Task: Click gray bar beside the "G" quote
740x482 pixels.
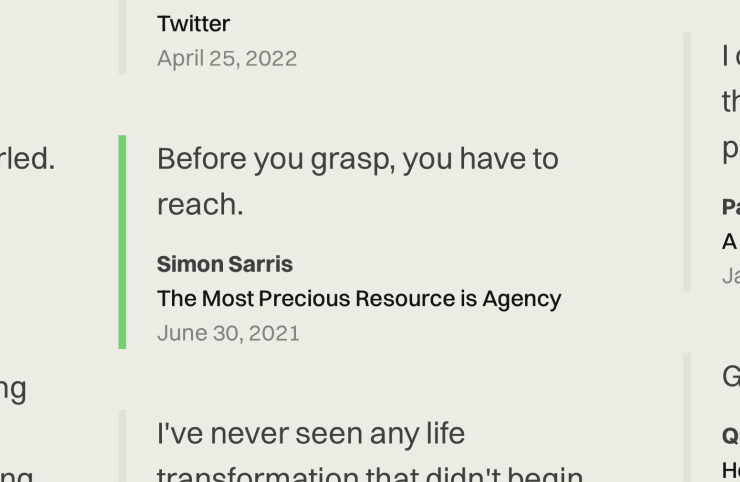Action: (687, 417)
